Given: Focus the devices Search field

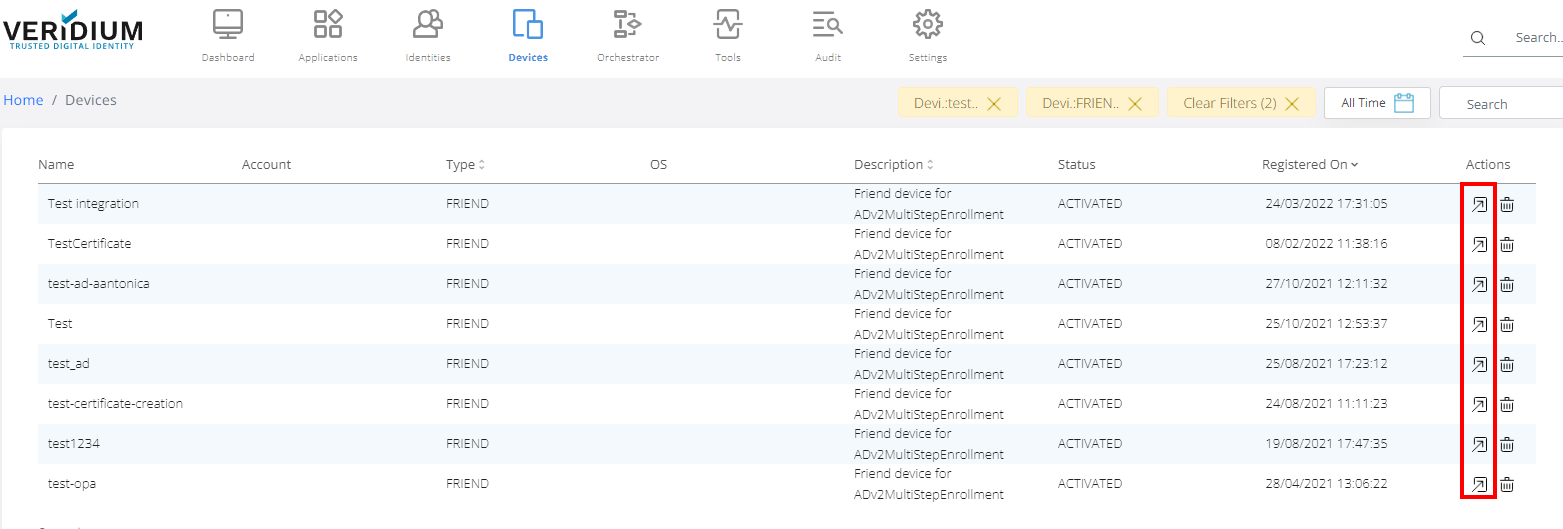Looking at the screenshot, I should click(x=1500, y=104).
